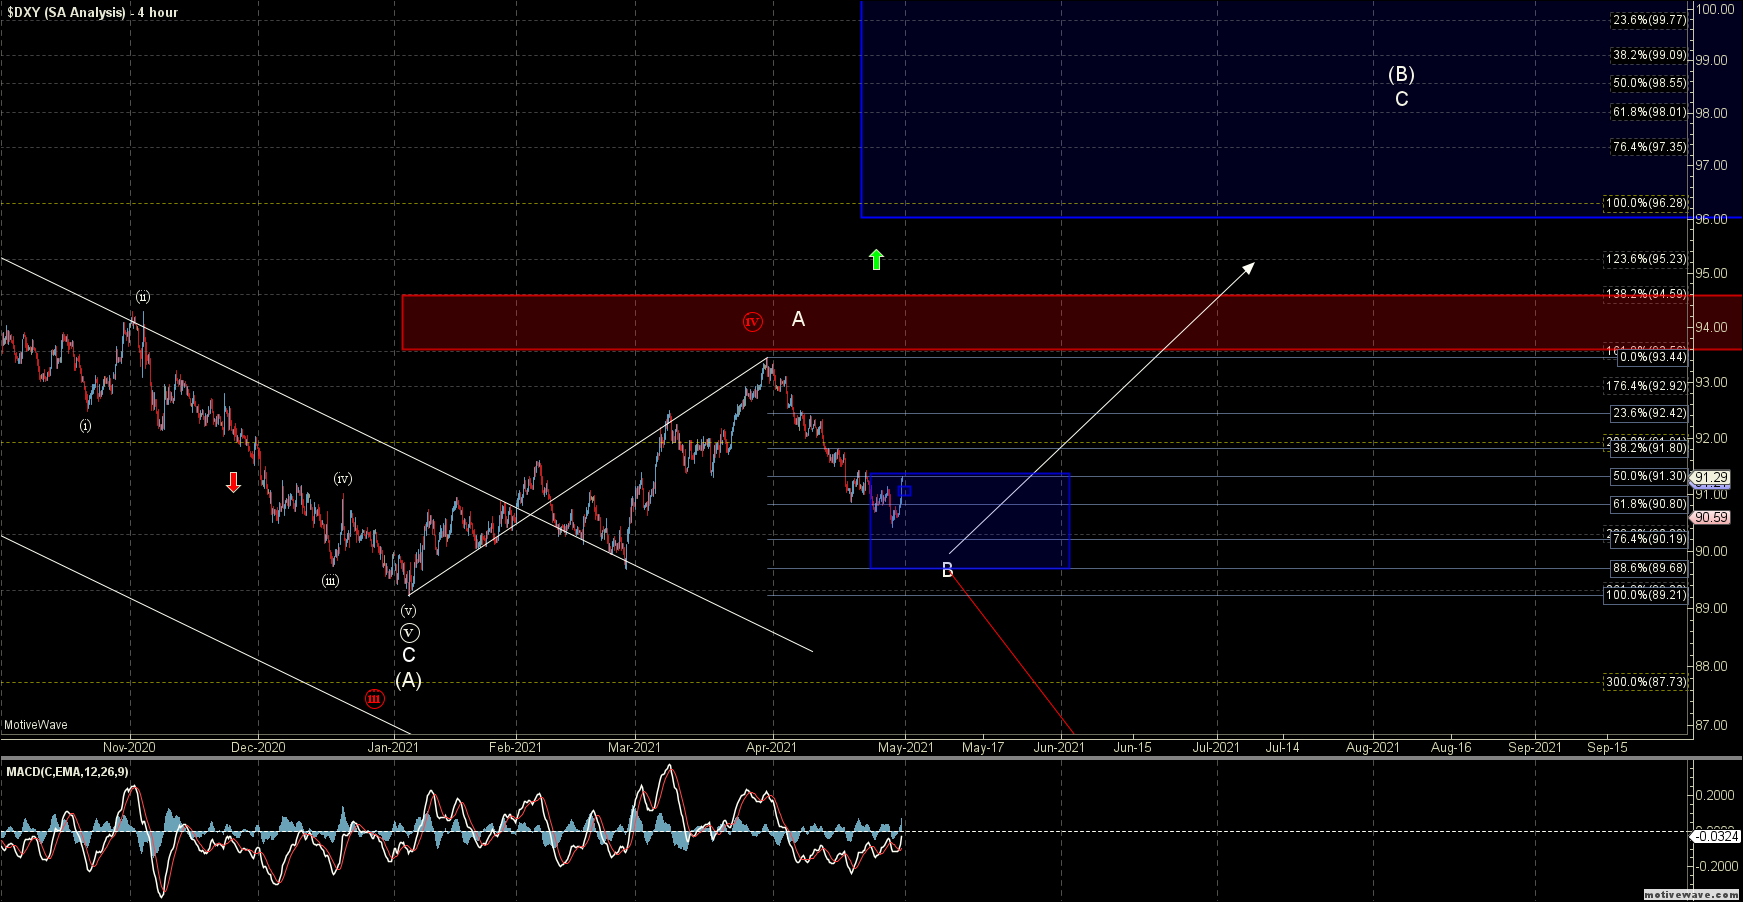Click the green up arrow marker
1743x902 pixels.
[x=876, y=260]
